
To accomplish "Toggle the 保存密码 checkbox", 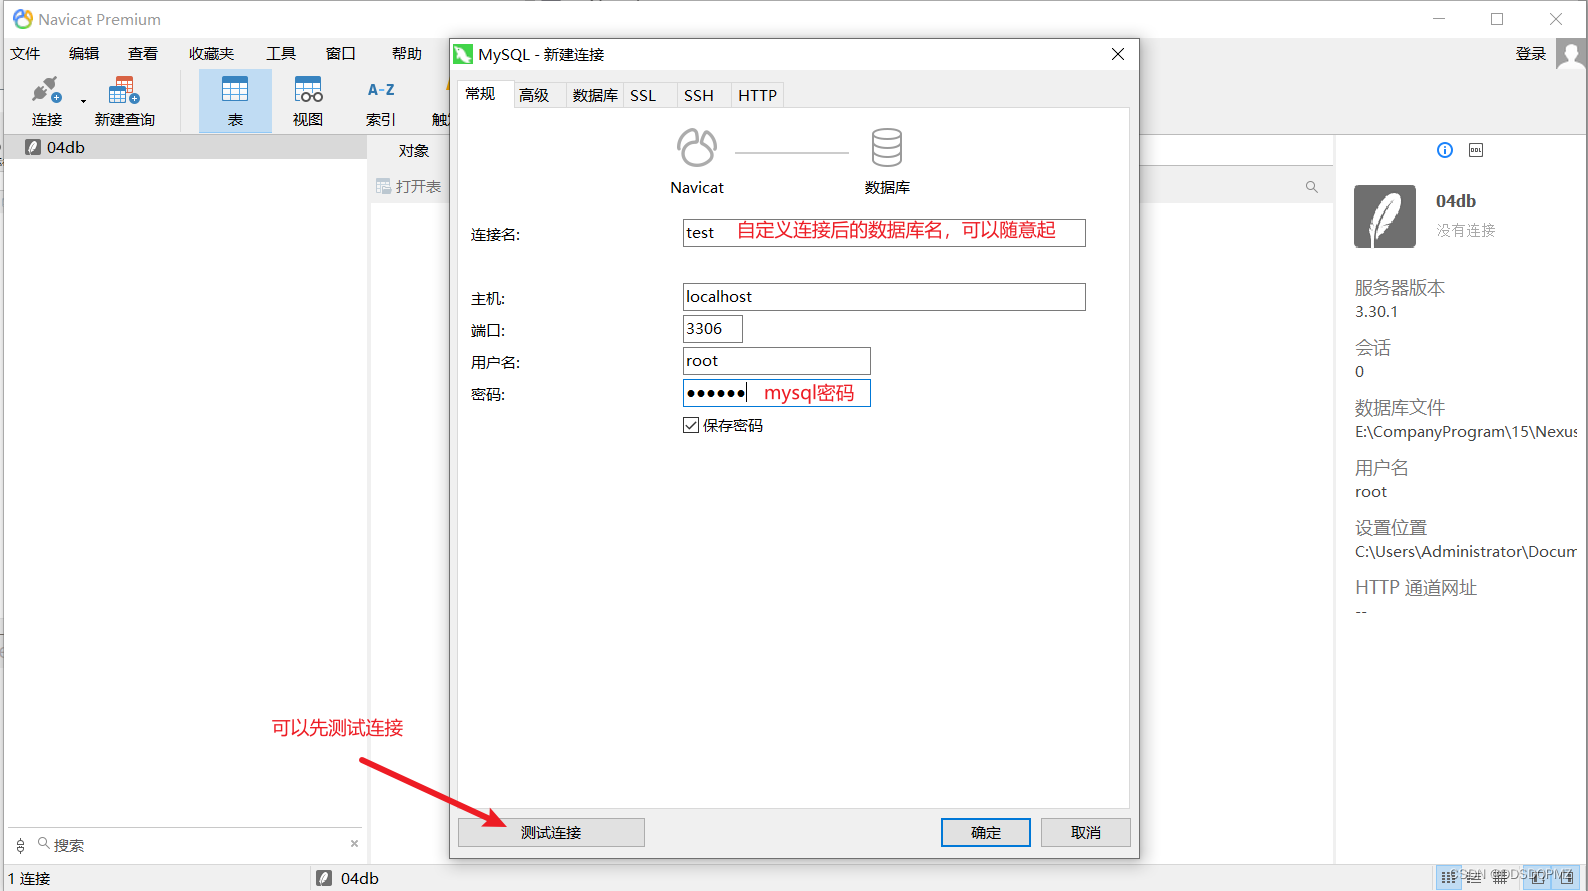I will pos(691,425).
